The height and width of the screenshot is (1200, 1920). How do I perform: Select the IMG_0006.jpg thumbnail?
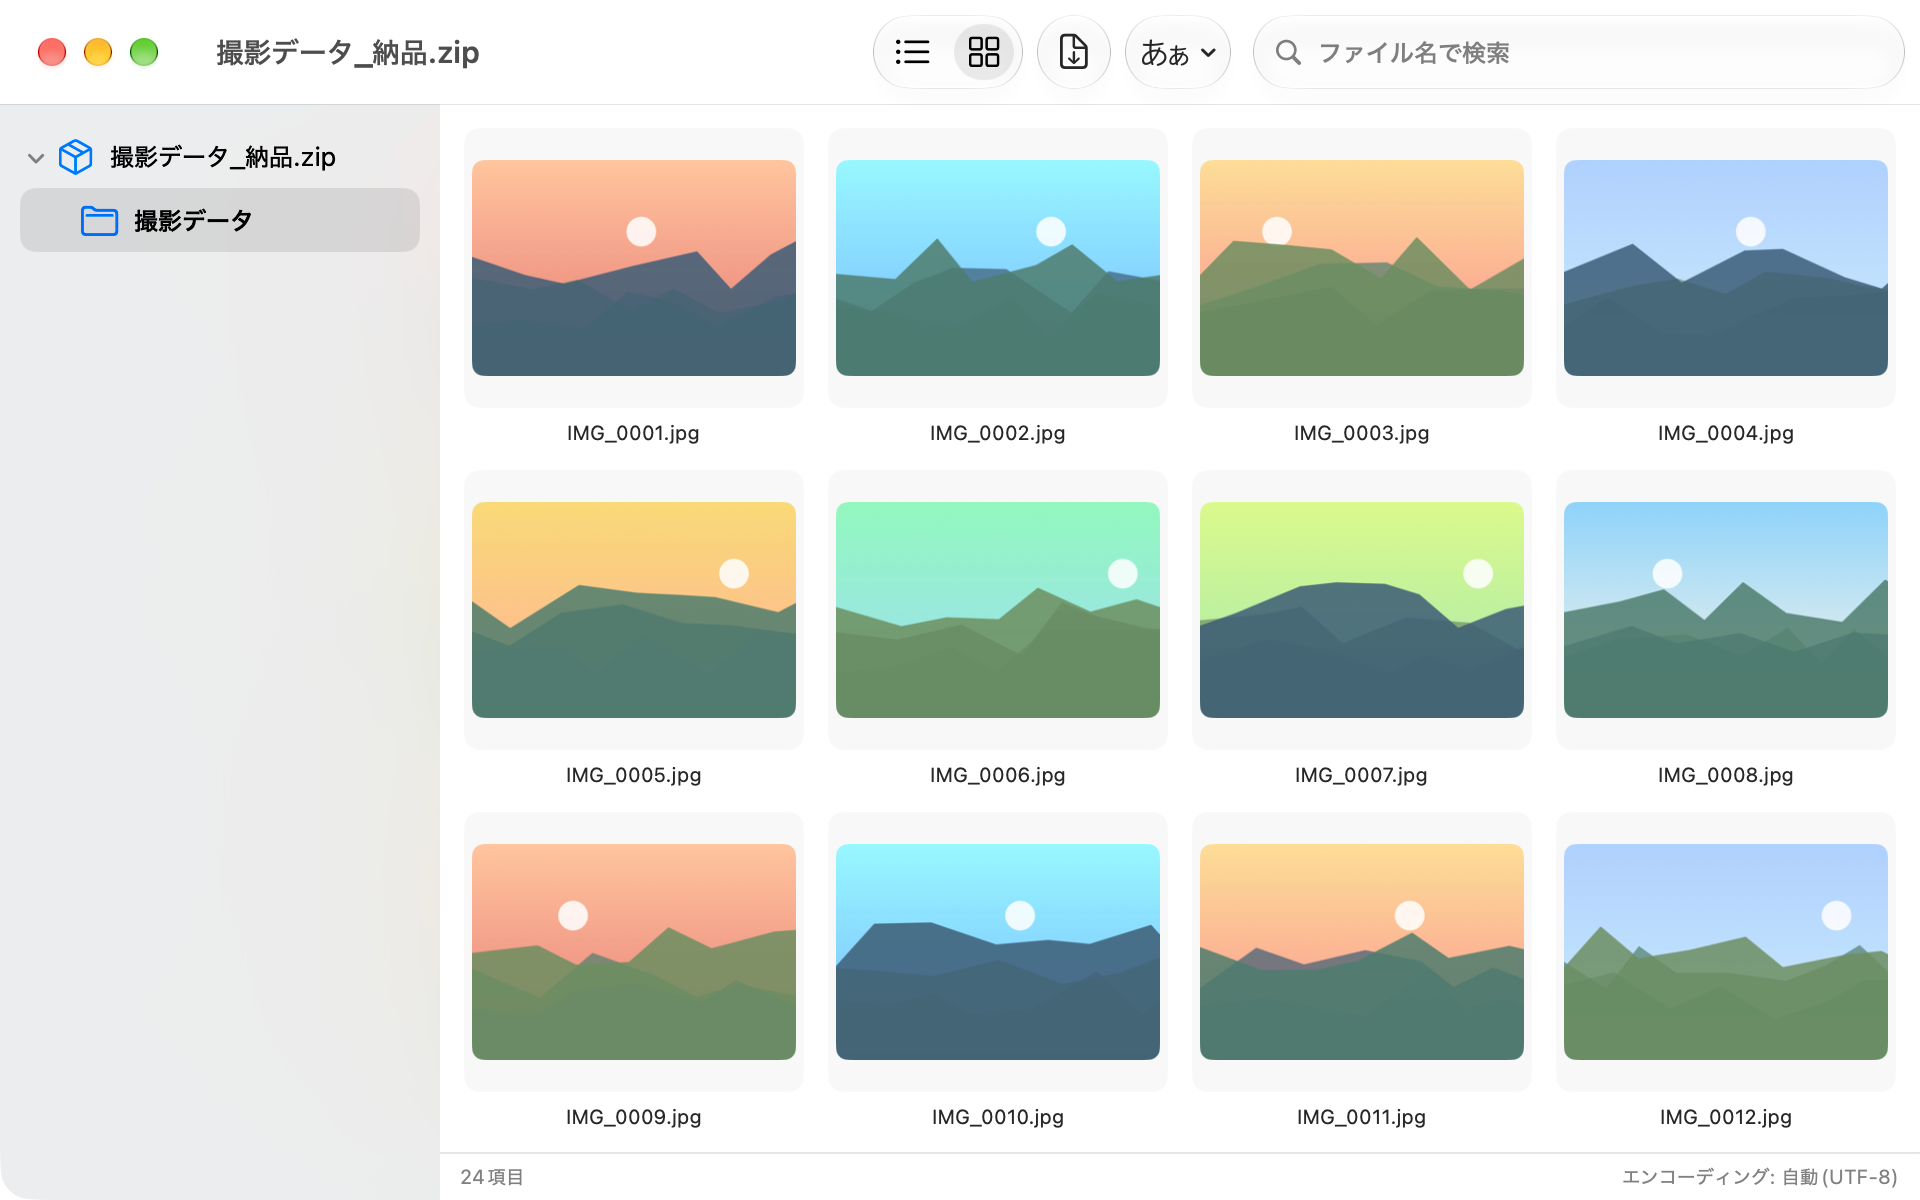(x=998, y=610)
